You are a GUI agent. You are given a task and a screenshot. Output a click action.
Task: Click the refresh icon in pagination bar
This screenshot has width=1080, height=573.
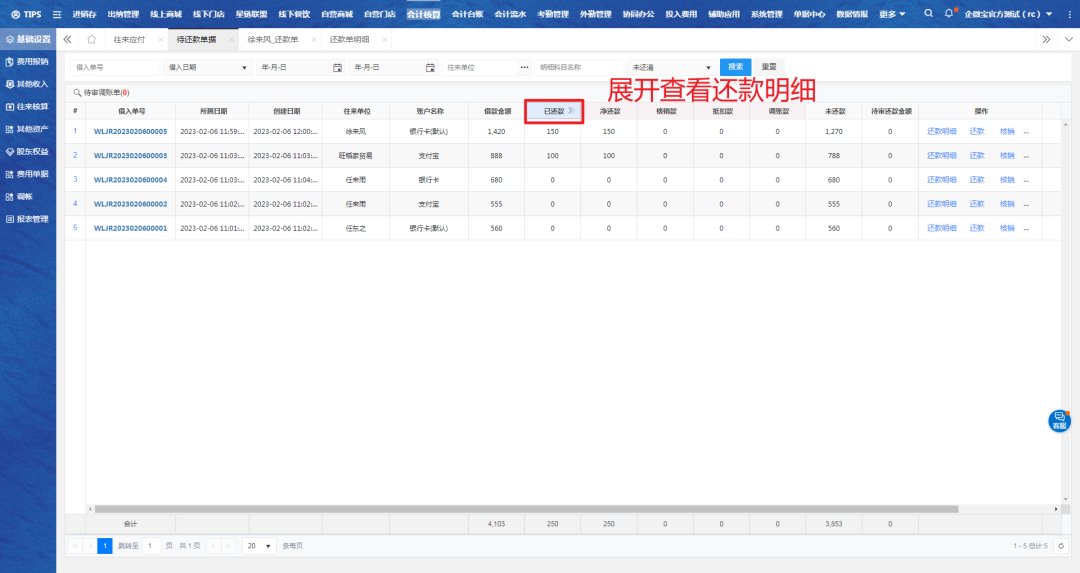point(1061,546)
